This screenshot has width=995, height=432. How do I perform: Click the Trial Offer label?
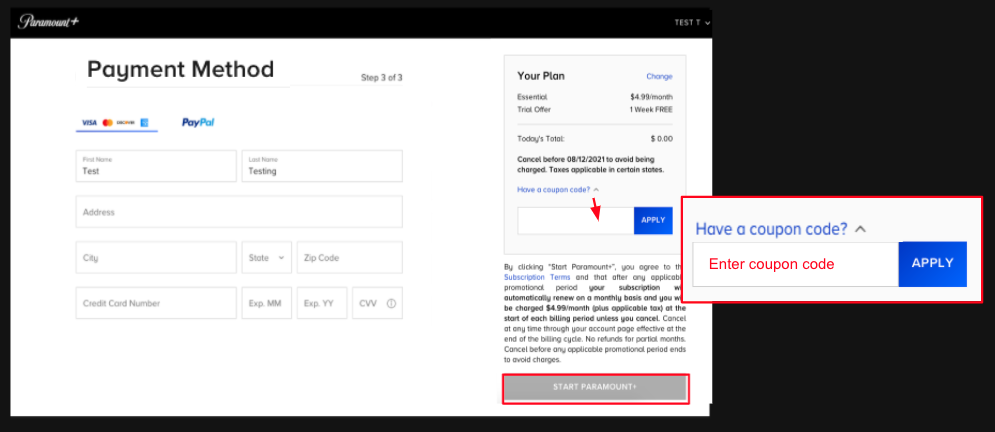534,109
